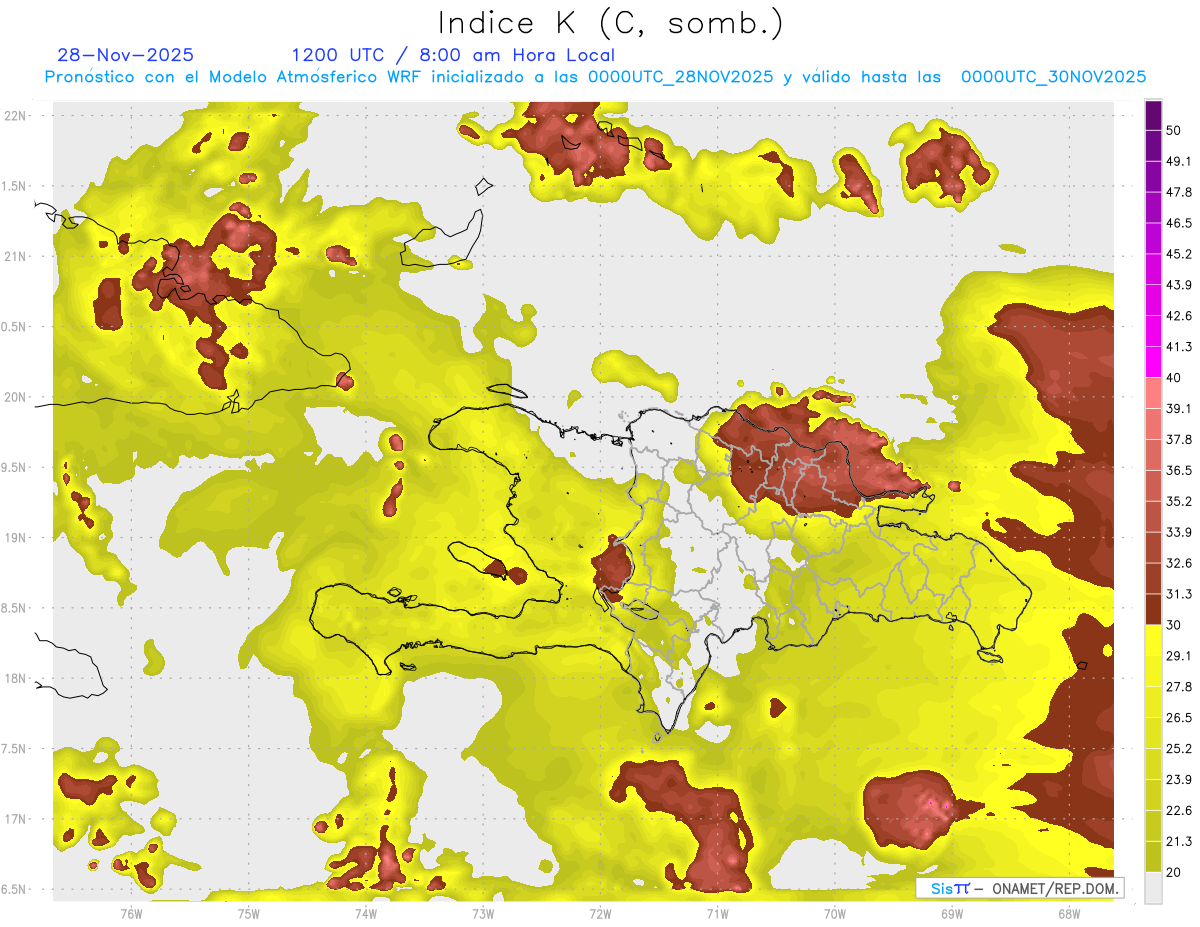Click the "68W" longitude label
Viewport: 1200px width, 927px height.
coord(1068,914)
